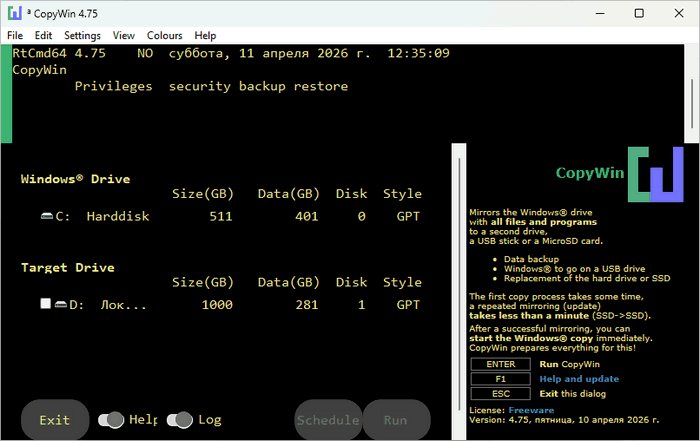Image resolution: width=700 pixels, height=441 pixels.
Task: Click the Windows® Drive heading
Action: [75, 179]
